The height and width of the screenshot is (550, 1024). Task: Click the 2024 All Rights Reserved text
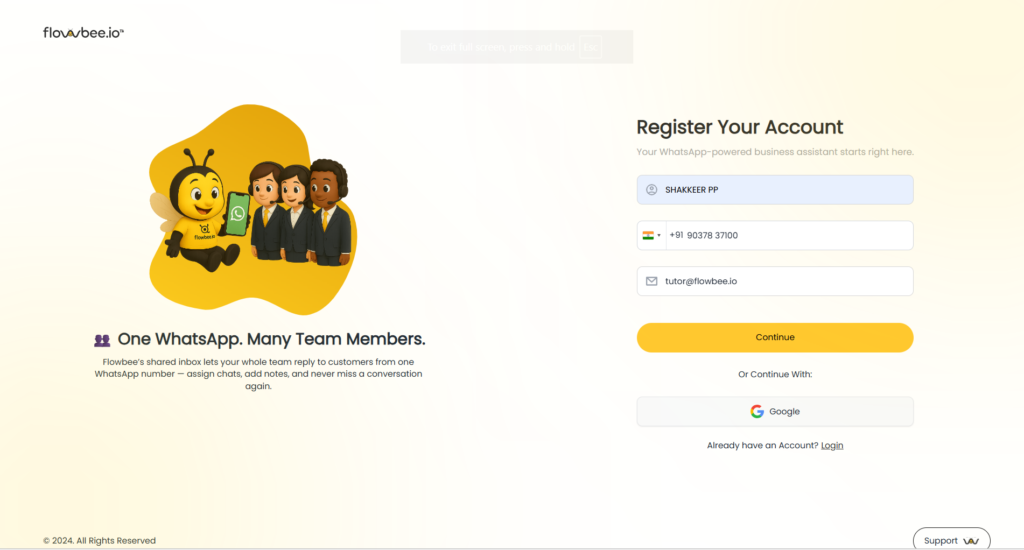click(100, 540)
